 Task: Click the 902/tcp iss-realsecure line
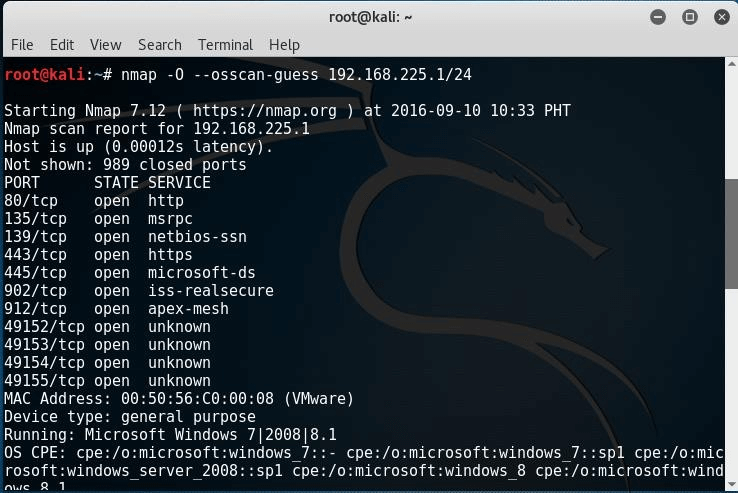tap(138, 291)
